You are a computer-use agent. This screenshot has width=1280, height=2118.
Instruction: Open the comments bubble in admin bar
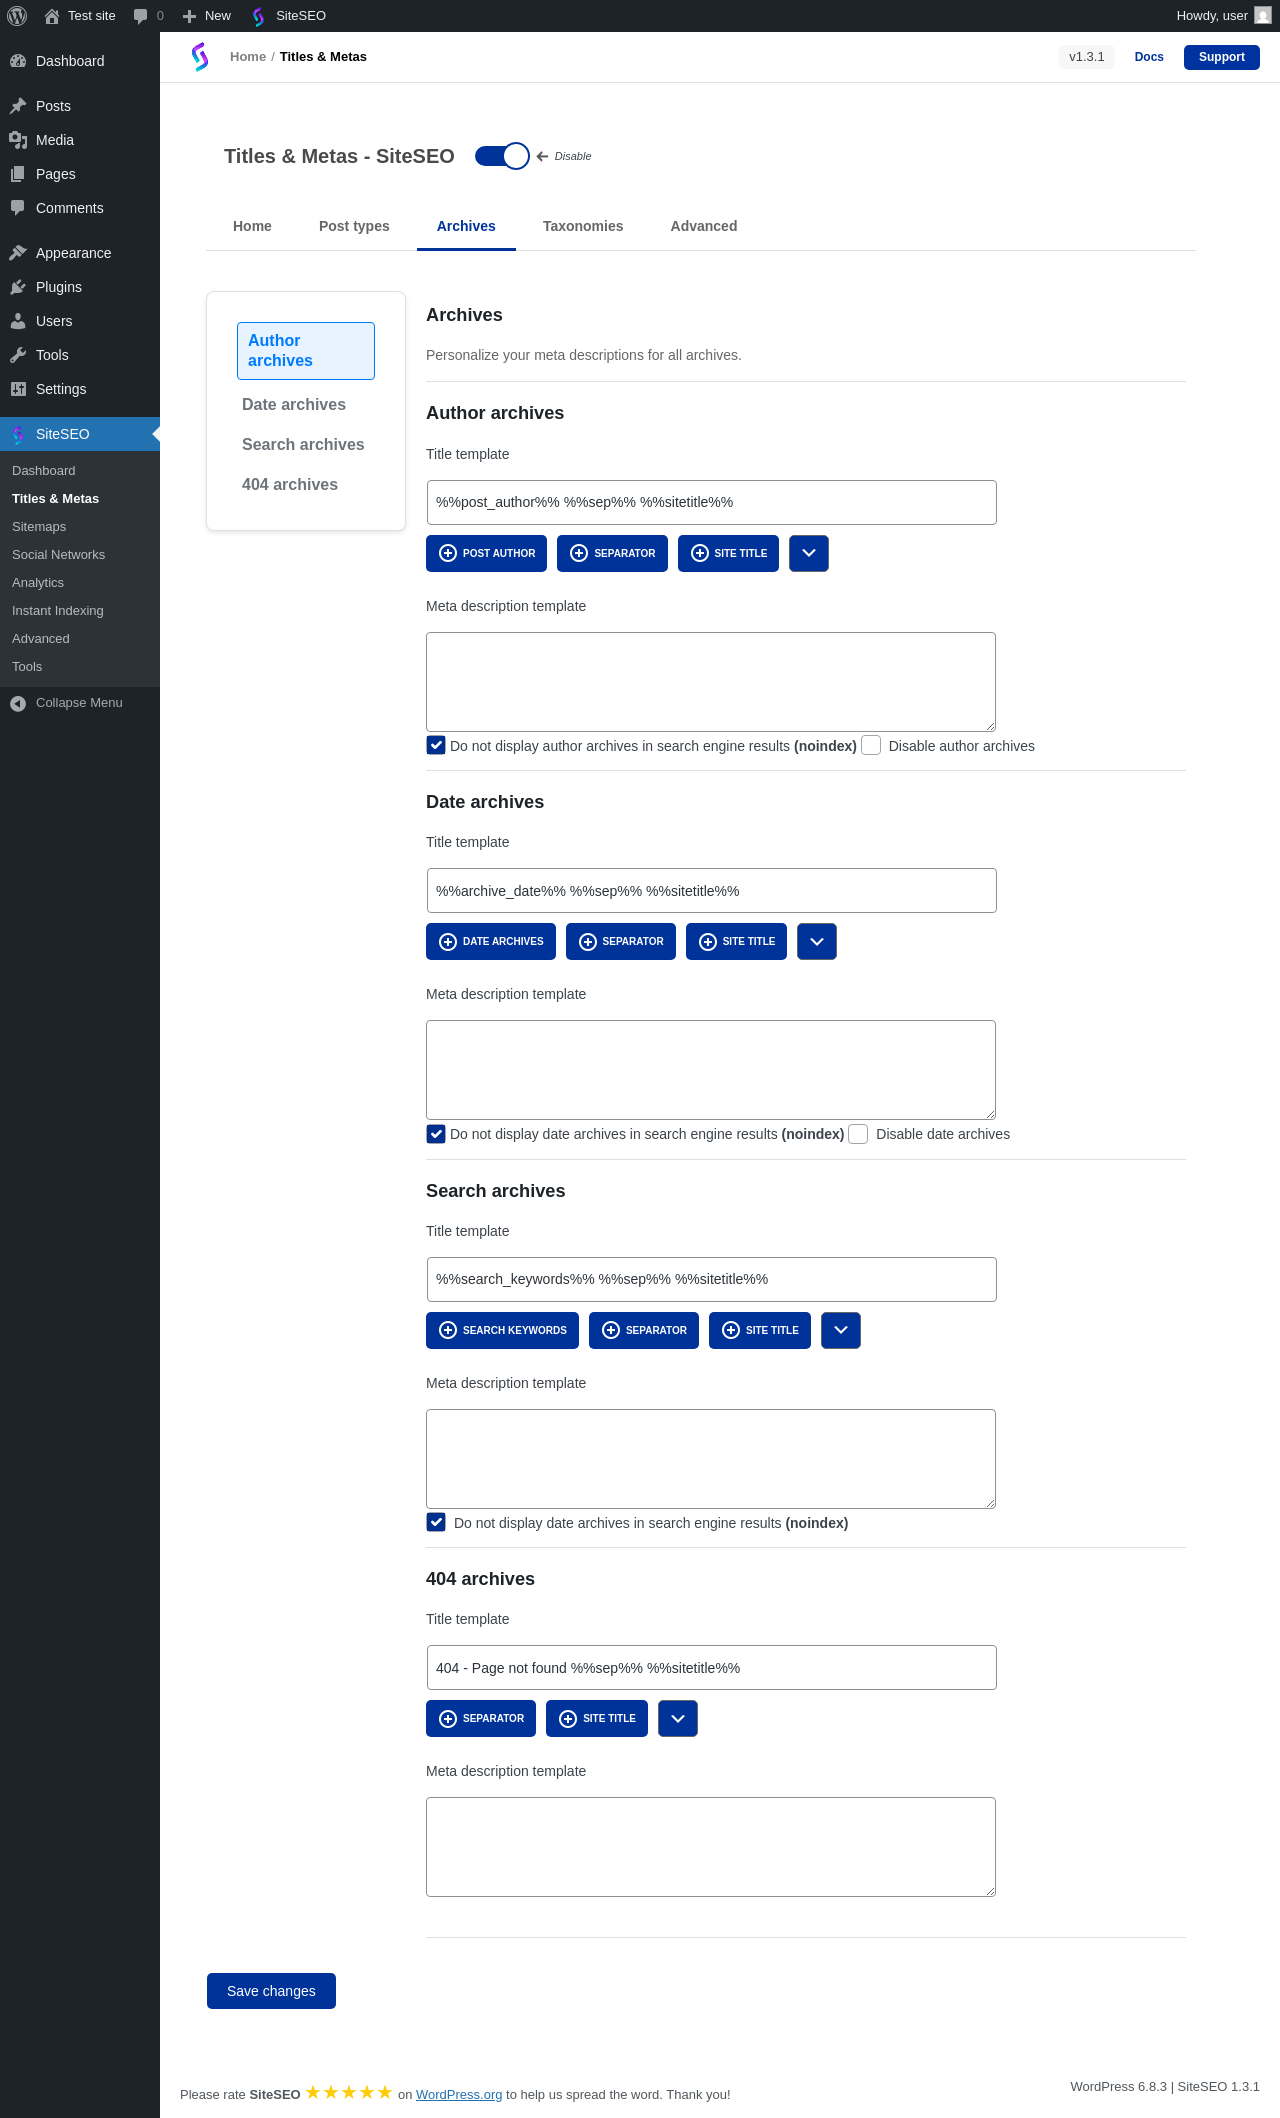pyautogui.click(x=140, y=16)
